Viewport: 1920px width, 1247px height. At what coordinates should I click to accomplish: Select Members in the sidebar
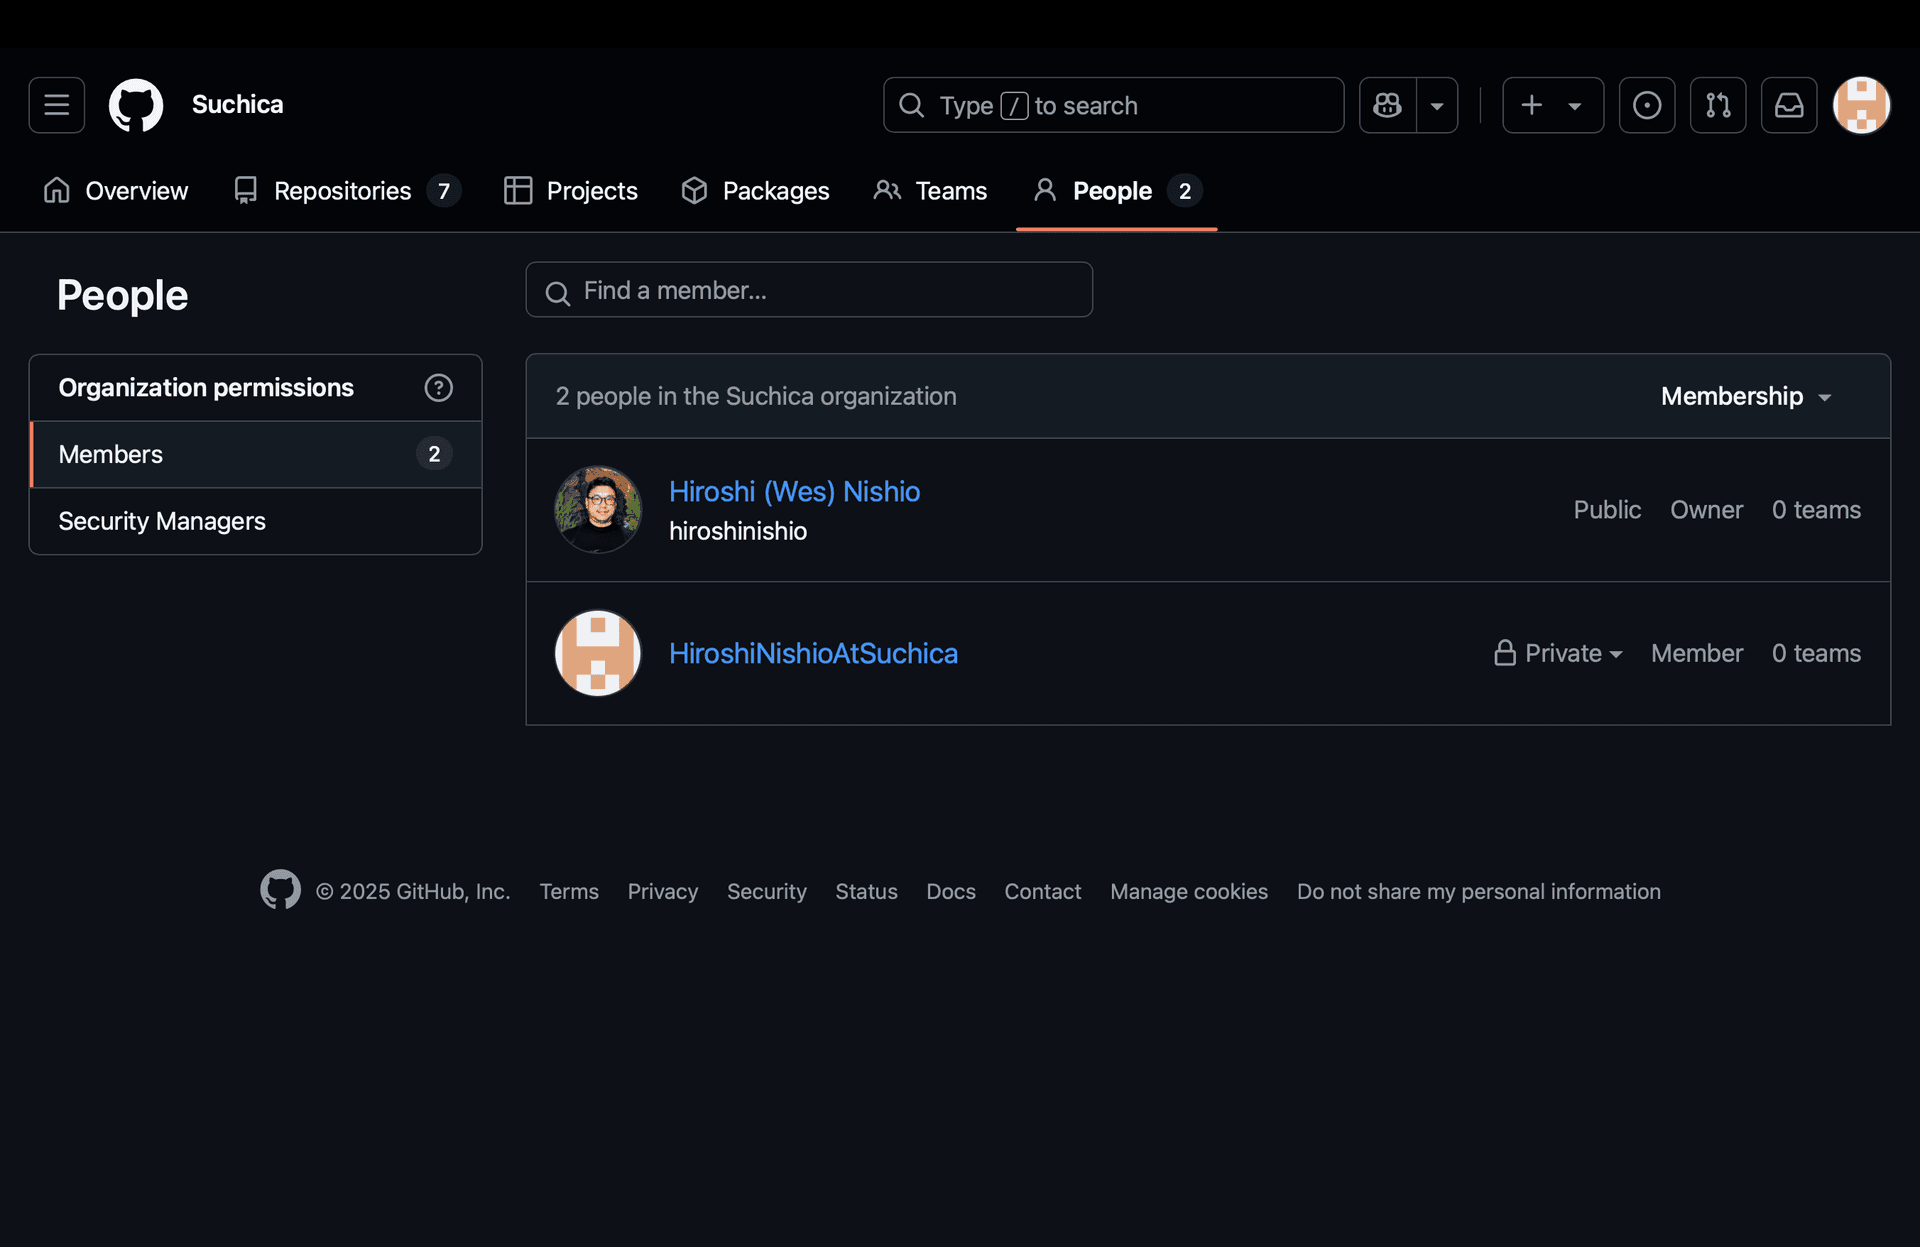[x=110, y=454]
